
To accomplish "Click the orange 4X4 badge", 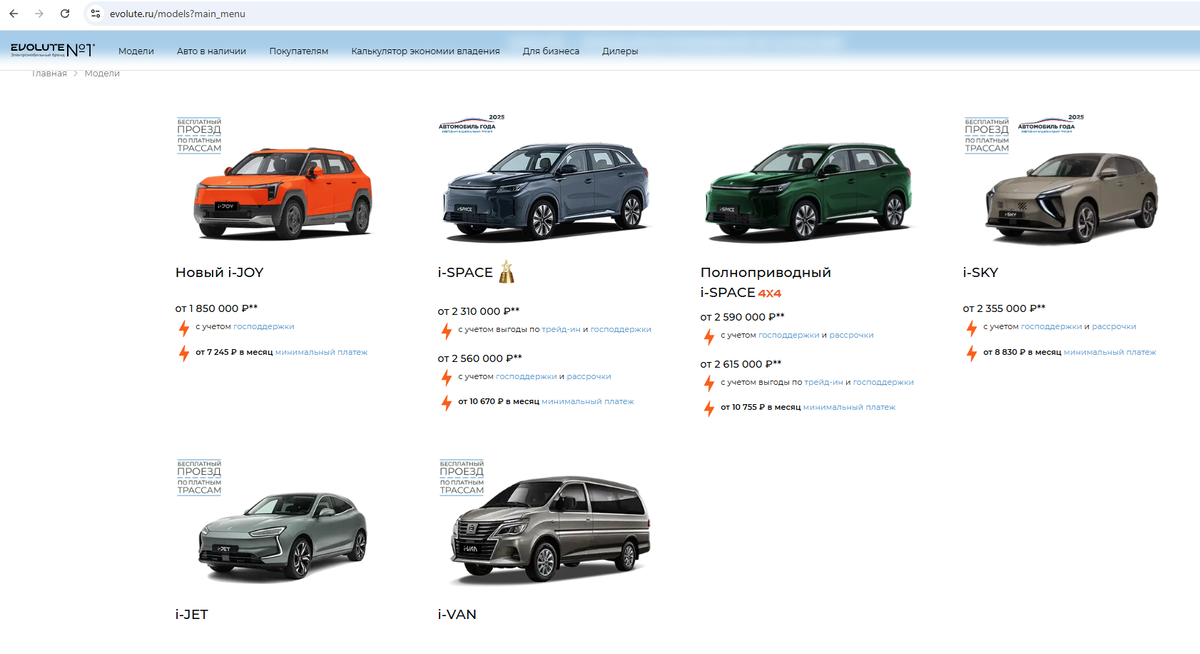I will point(770,294).
